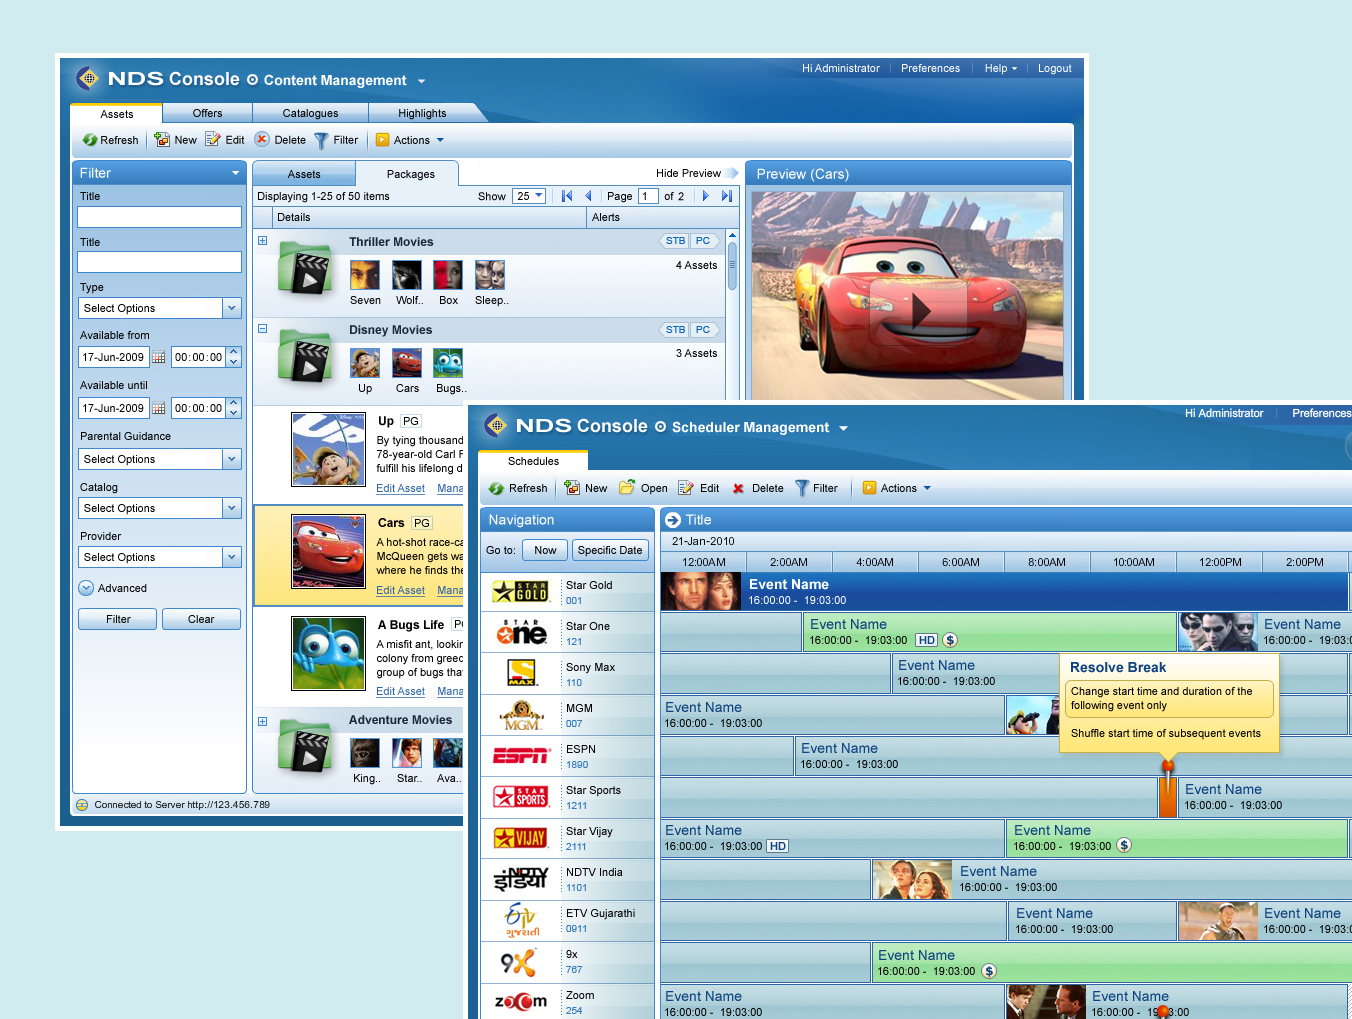Click the Cars thumbnail in Disney Movies
The height and width of the screenshot is (1019, 1352).
(407, 363)
